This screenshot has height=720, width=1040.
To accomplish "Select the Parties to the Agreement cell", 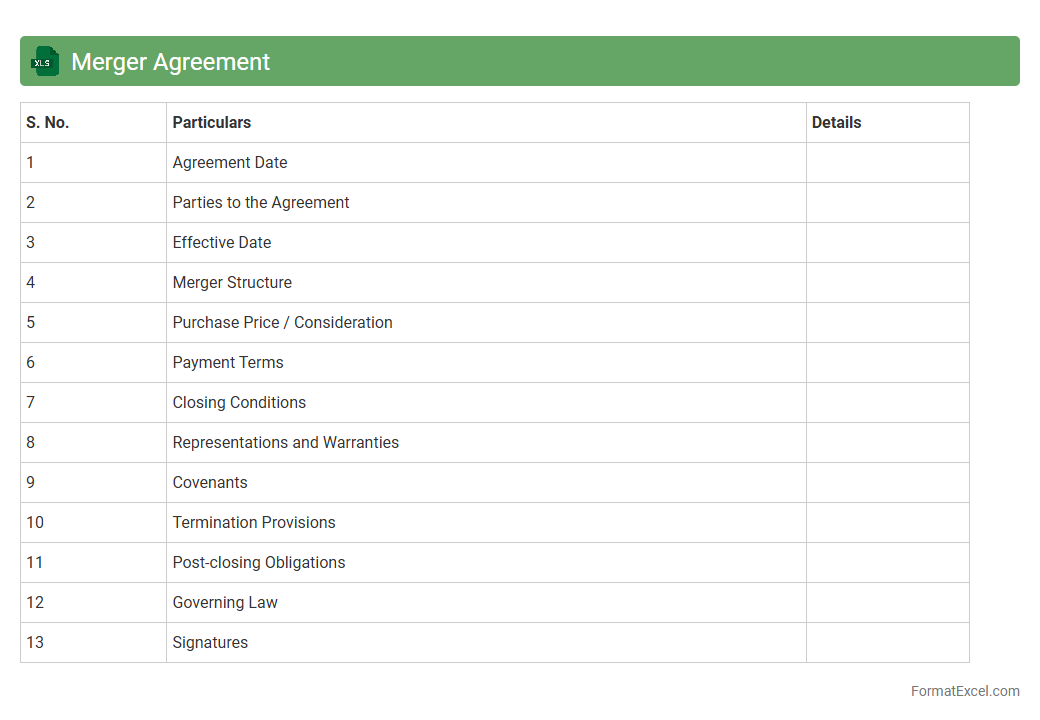I will point(261,202).
